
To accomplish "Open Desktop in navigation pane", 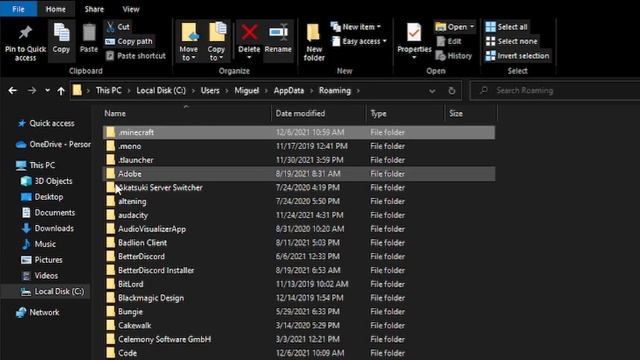I will click(x=42, y=197).
